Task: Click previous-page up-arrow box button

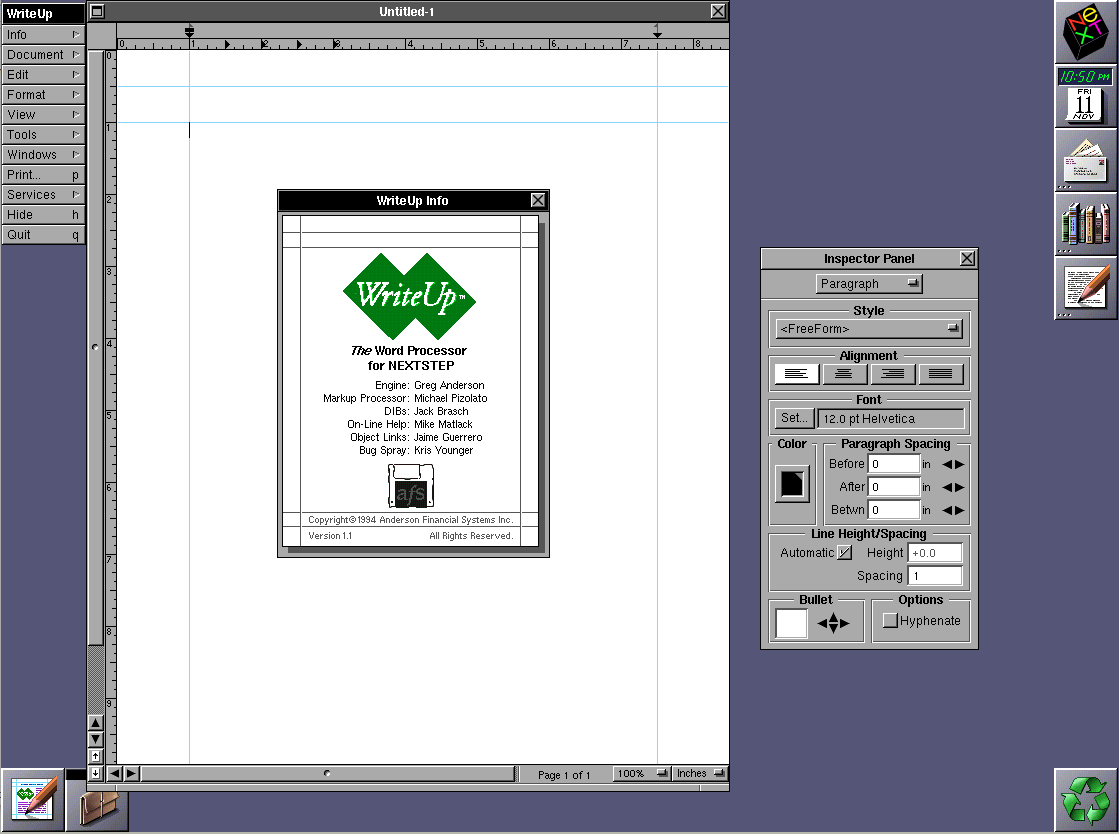Action: click(96, 756)
